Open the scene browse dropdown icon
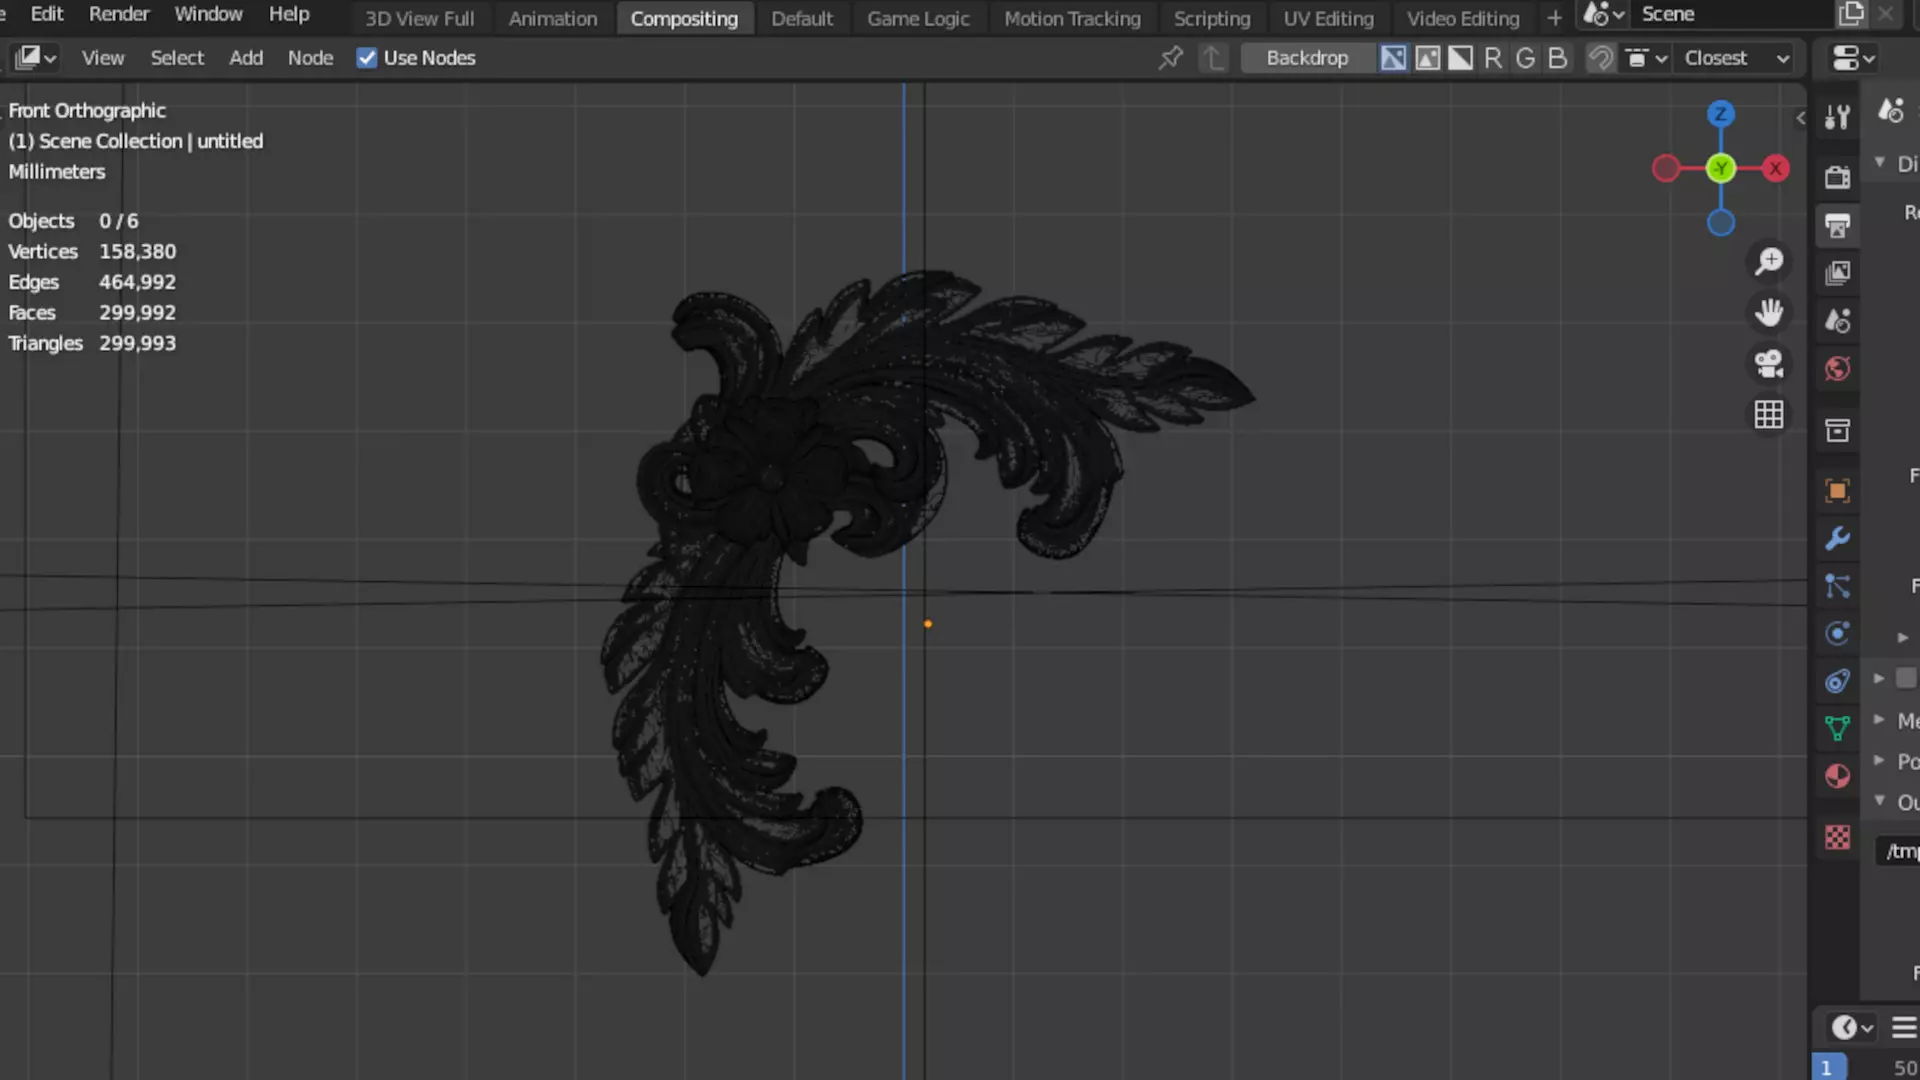1920x1080 pixels. (x=1605, y=14)
